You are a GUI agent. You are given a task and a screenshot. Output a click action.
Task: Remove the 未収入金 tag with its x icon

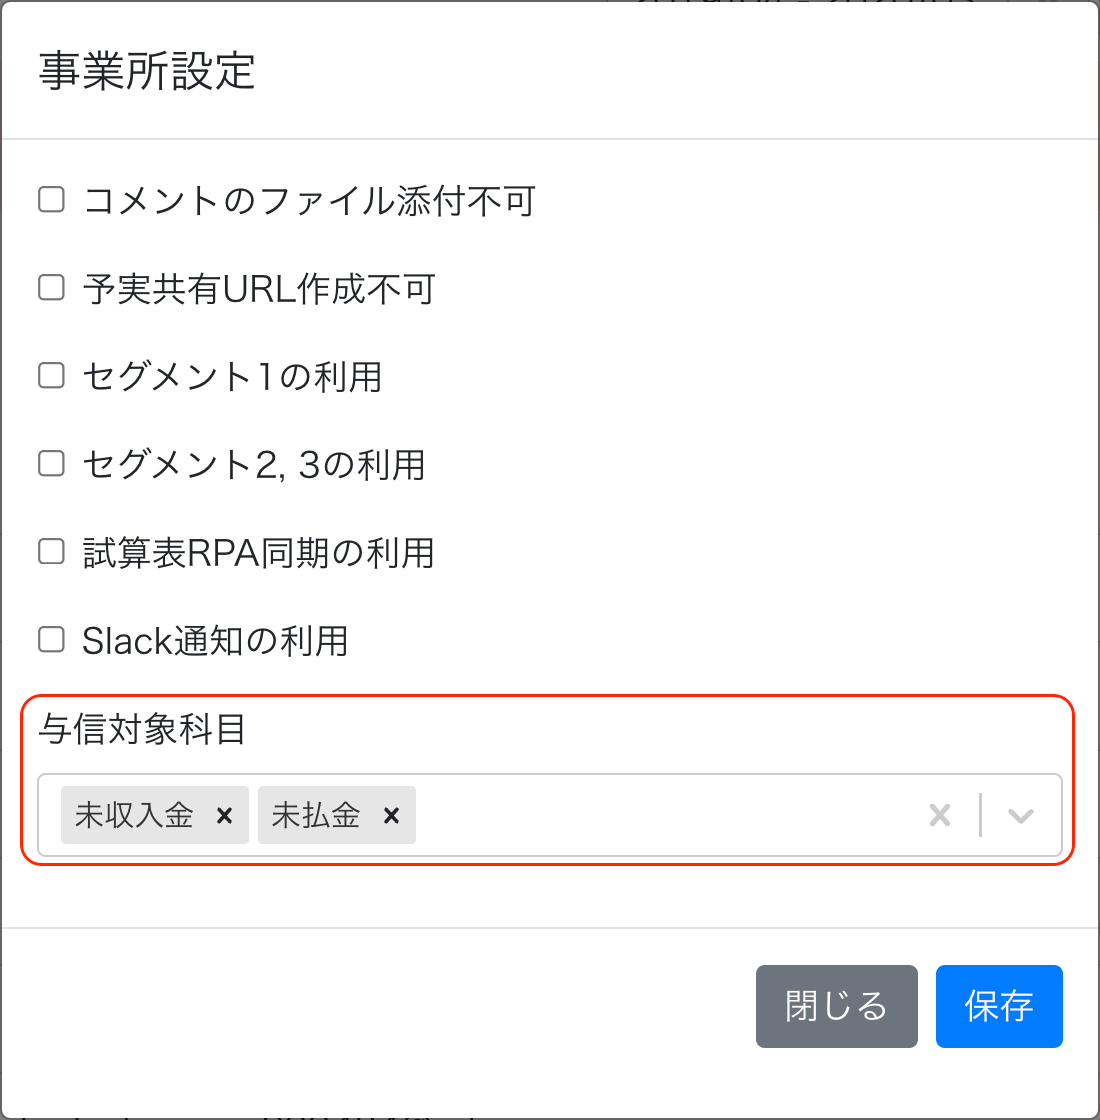pyautogui.click(x=224, y=815)
